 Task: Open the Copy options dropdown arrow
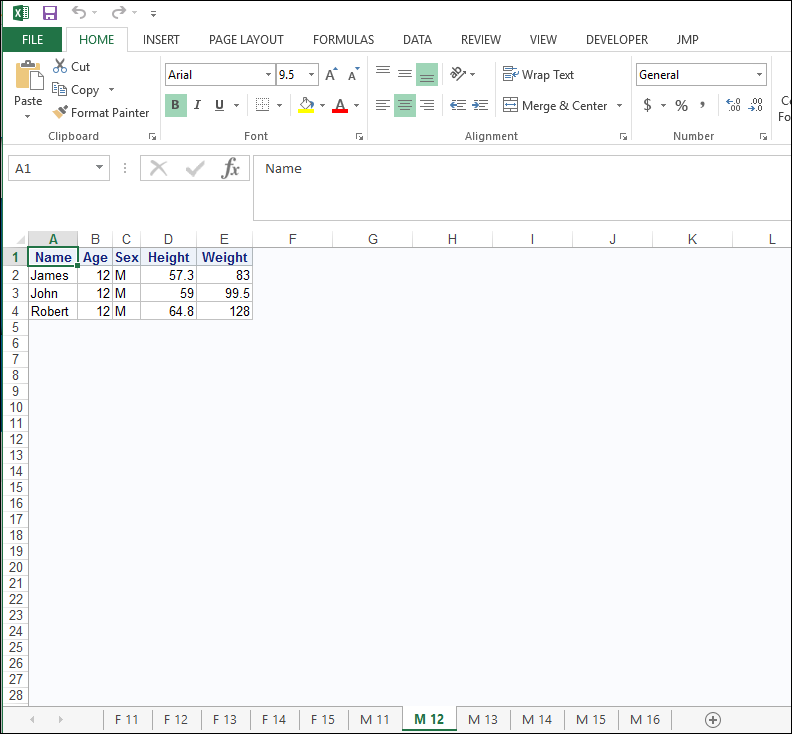click(x=111, y=89)
